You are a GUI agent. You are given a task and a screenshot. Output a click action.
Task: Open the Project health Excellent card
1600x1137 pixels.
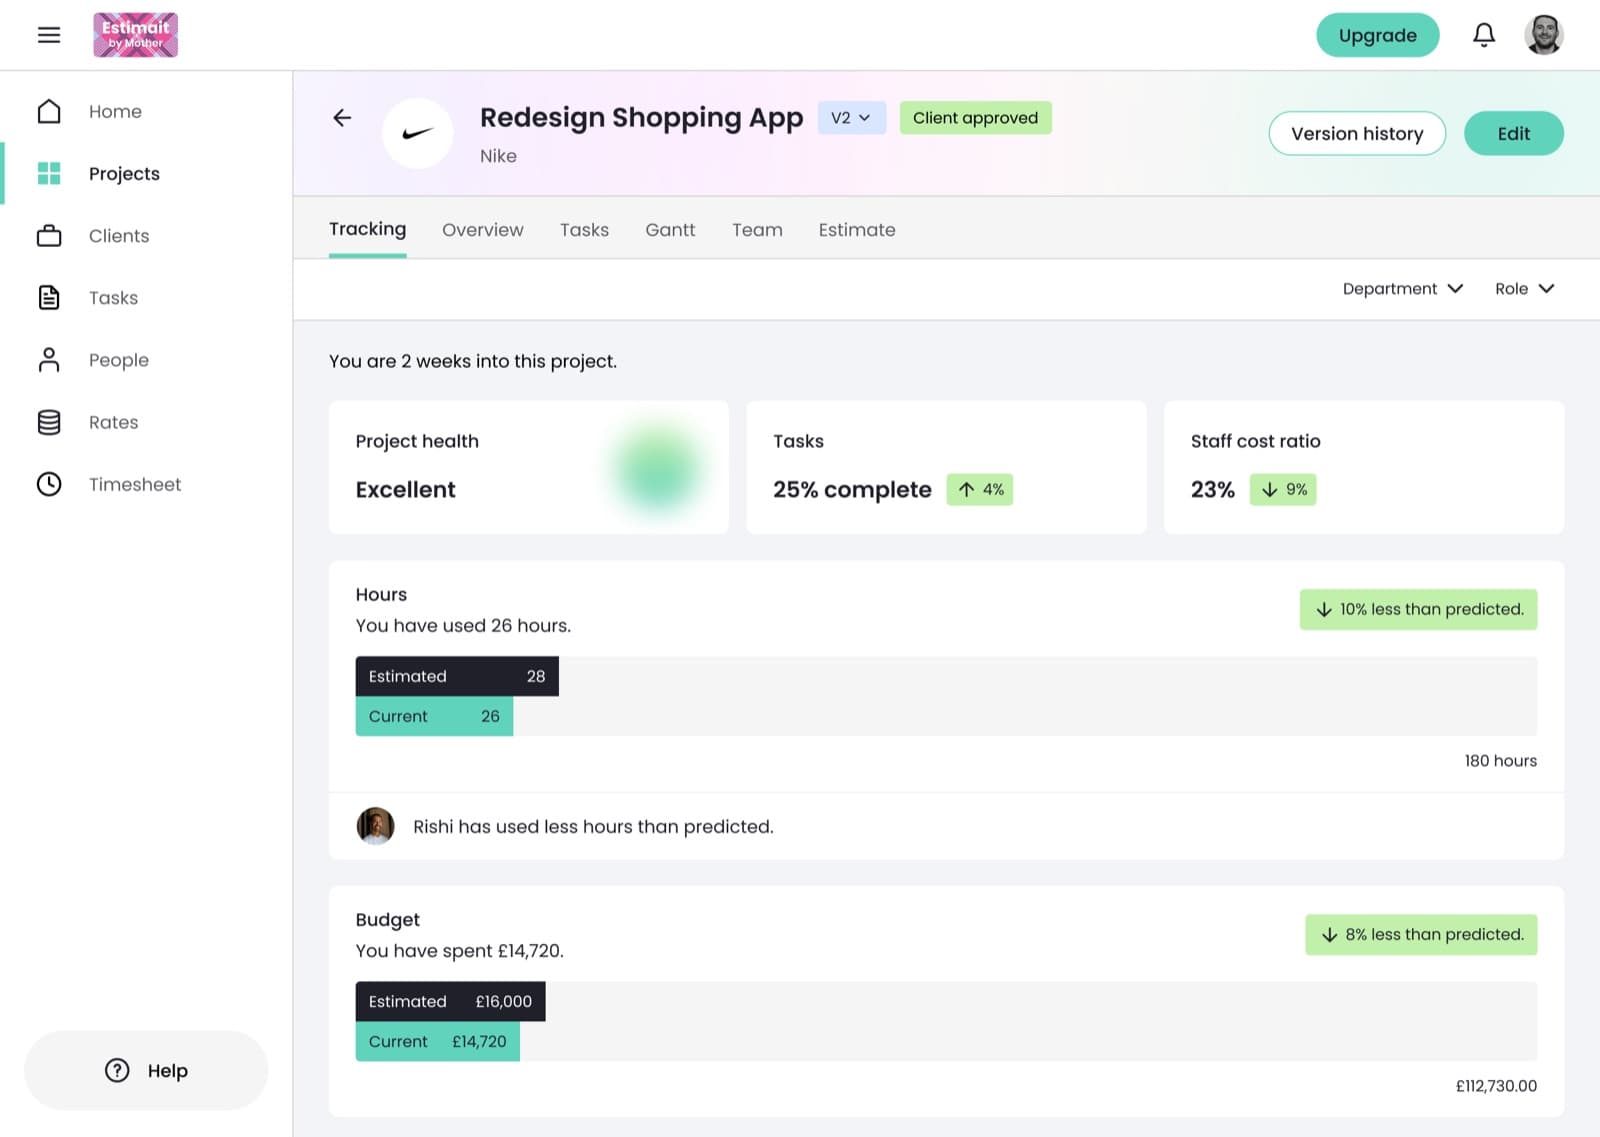tap(529, 467)
